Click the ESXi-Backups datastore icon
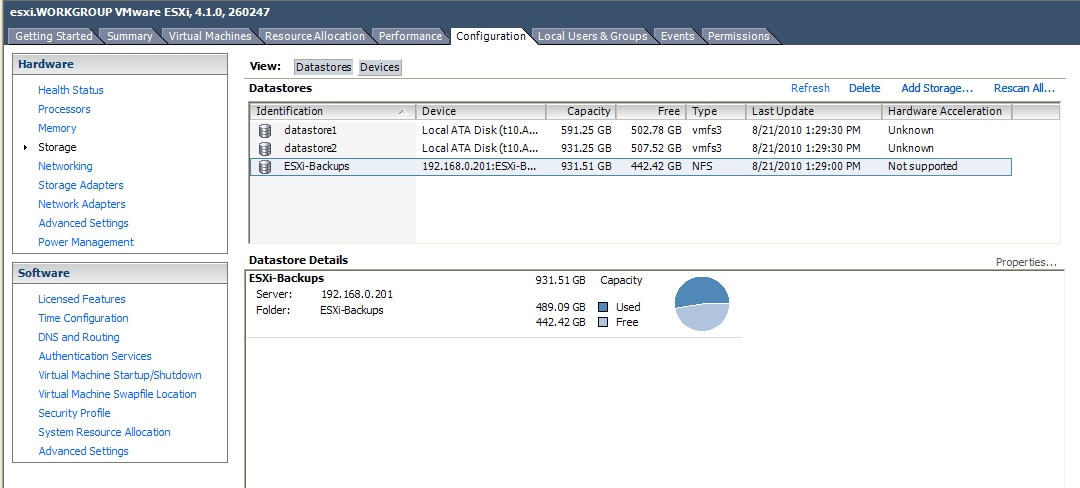Viewport: 1080px width, 488px height. point(264,167)
